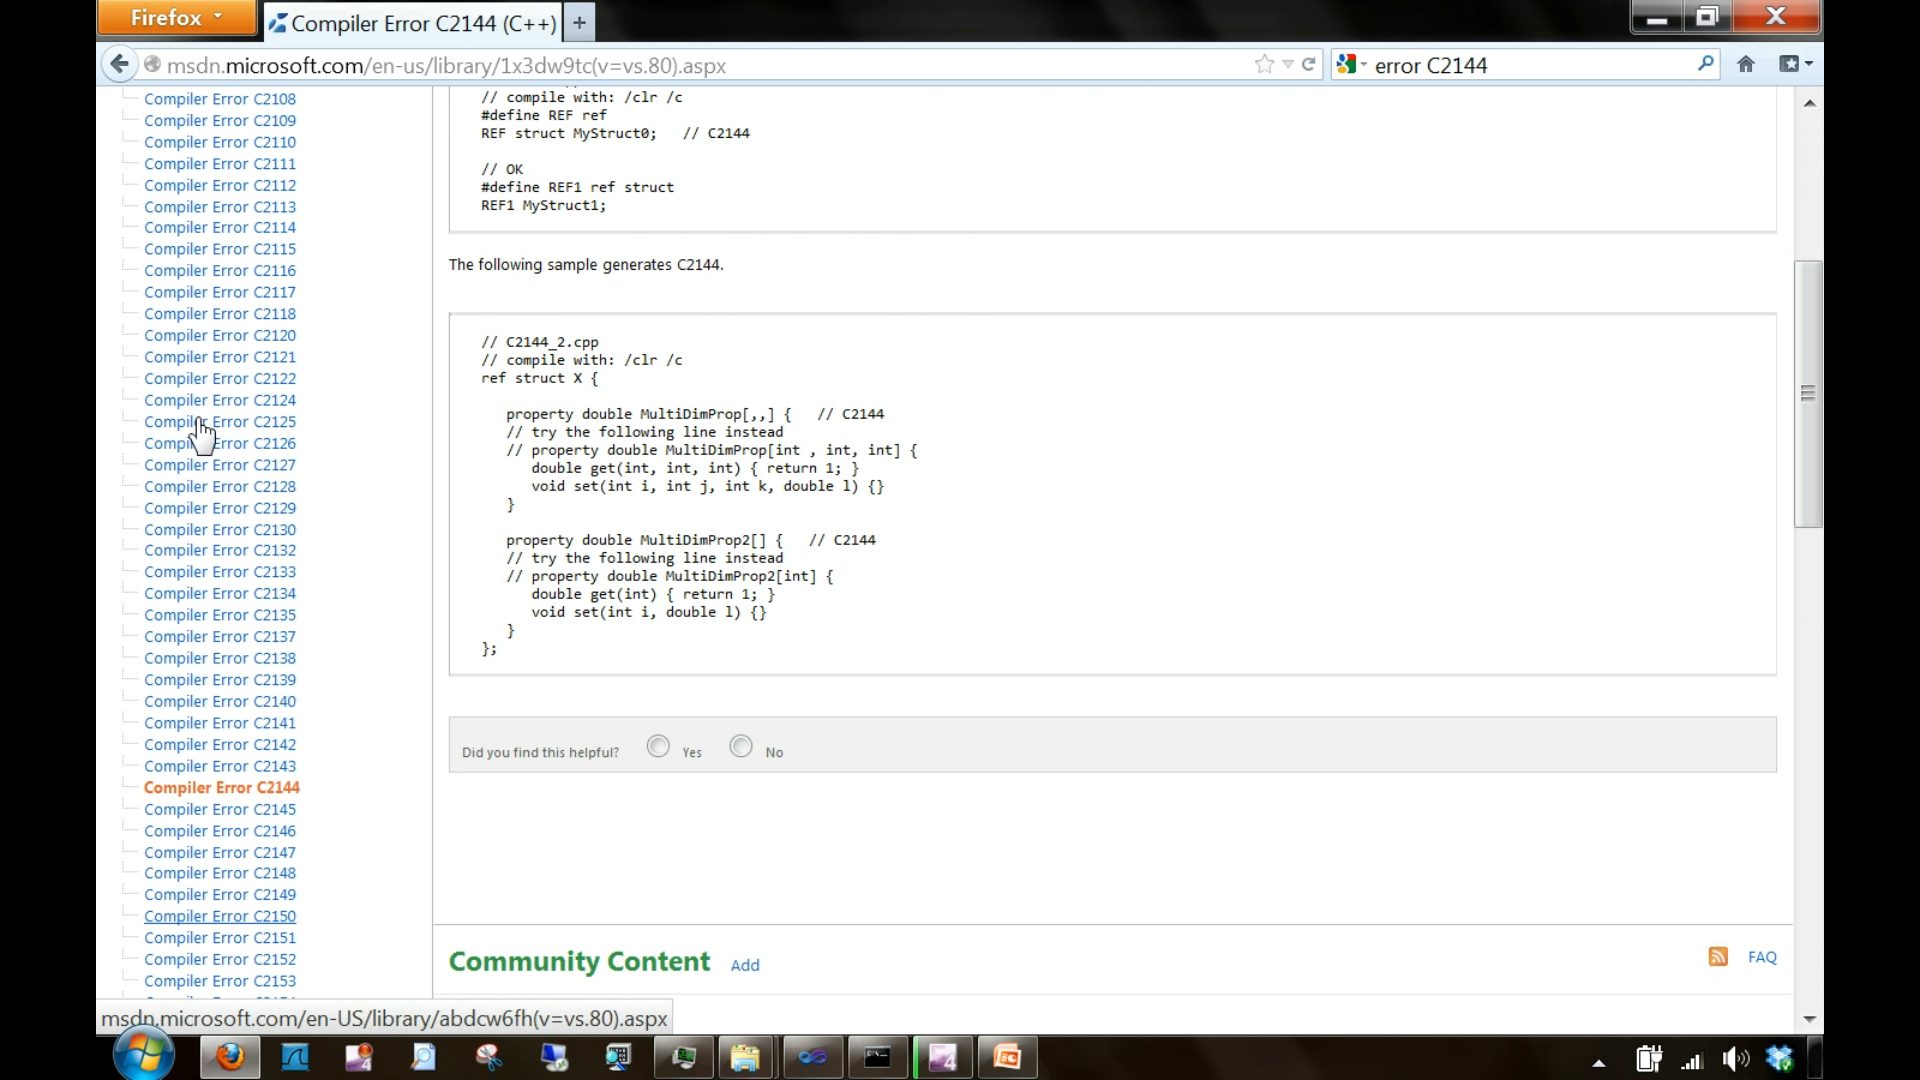Open Google search engine options dropdown

pos(1348,64)
